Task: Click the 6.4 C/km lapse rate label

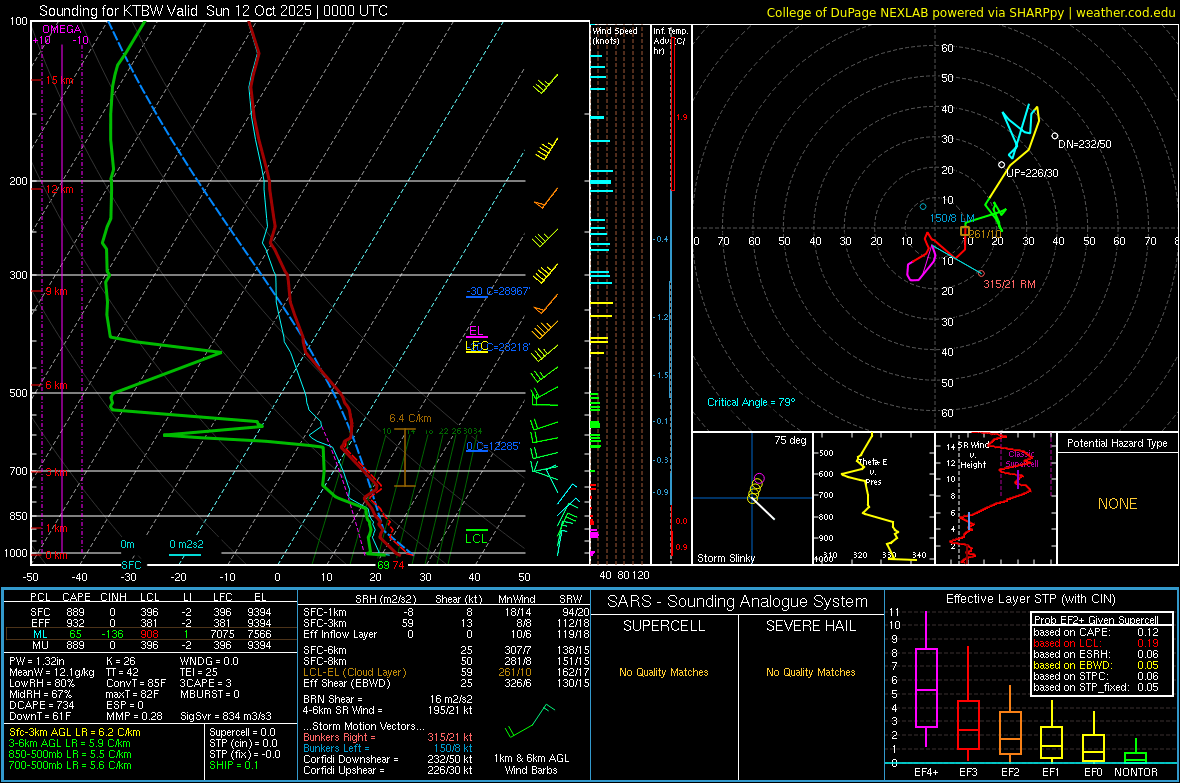Action: pos(410,418)
